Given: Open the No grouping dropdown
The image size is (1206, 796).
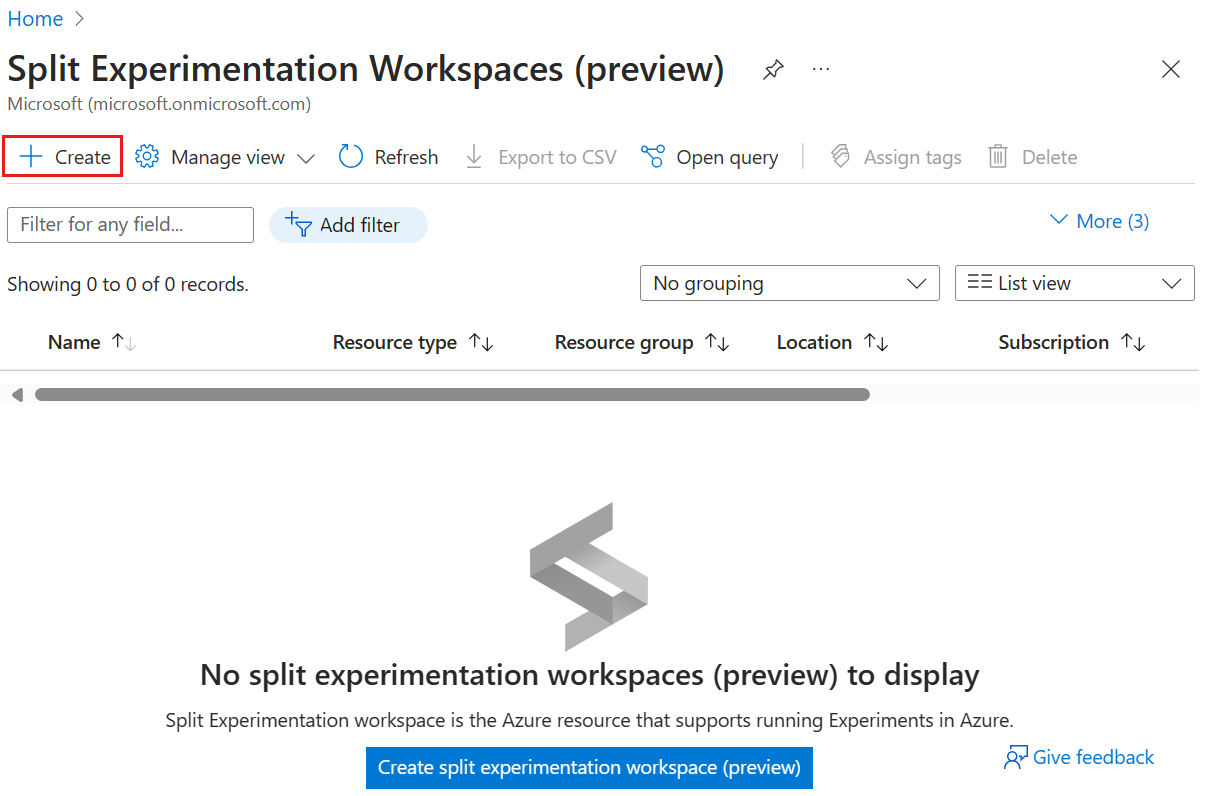Looking at the screenshot, I should pos(789,283).
